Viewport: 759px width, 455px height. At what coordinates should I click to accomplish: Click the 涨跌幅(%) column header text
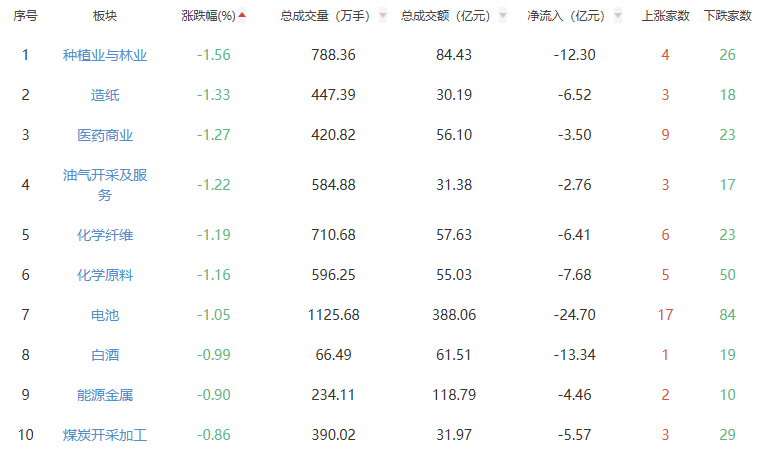[208, 16]
